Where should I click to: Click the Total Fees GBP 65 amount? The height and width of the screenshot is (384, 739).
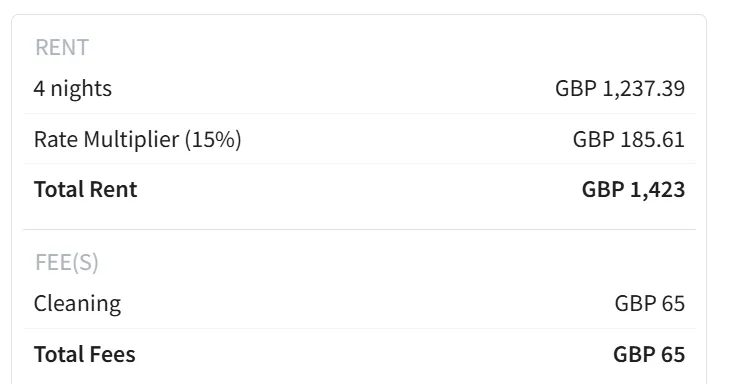[649, 354]
